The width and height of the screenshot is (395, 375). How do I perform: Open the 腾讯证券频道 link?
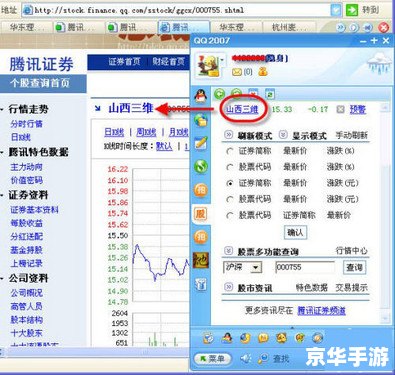(321, 311)
